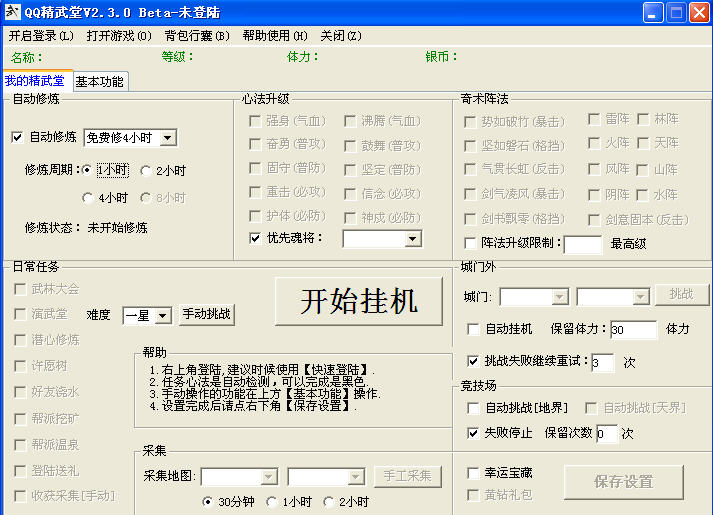Click the 银币 label in info bar

point(441,57)
